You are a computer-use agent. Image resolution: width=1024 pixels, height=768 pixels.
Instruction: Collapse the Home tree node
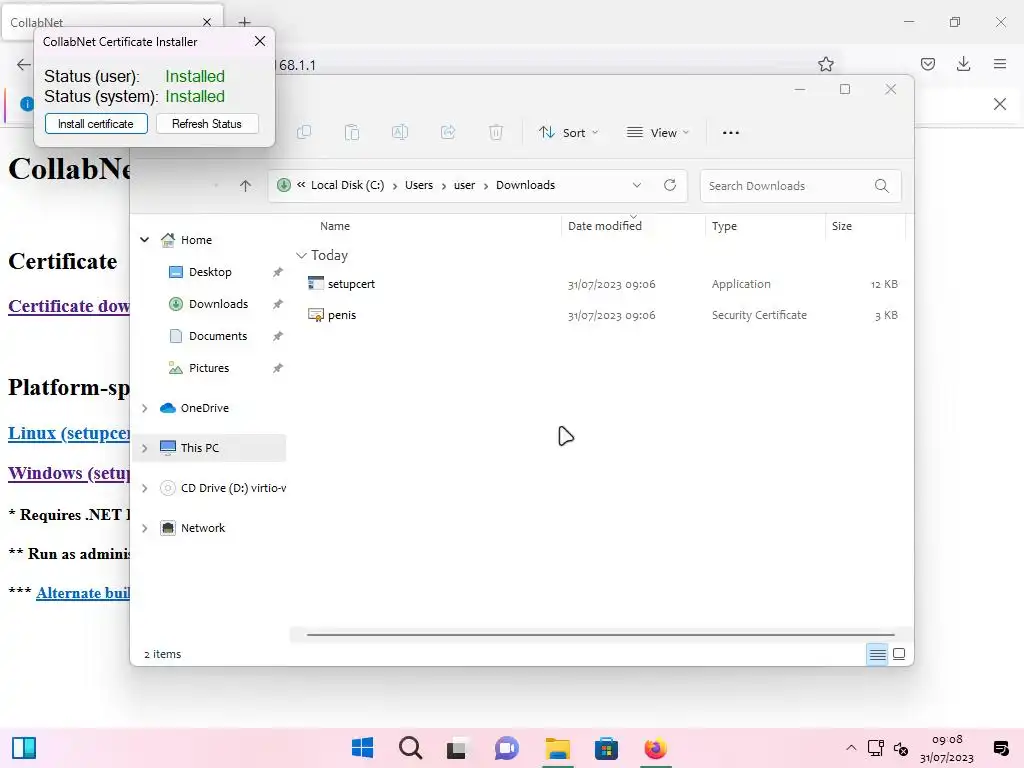click(x=144, y=240)
